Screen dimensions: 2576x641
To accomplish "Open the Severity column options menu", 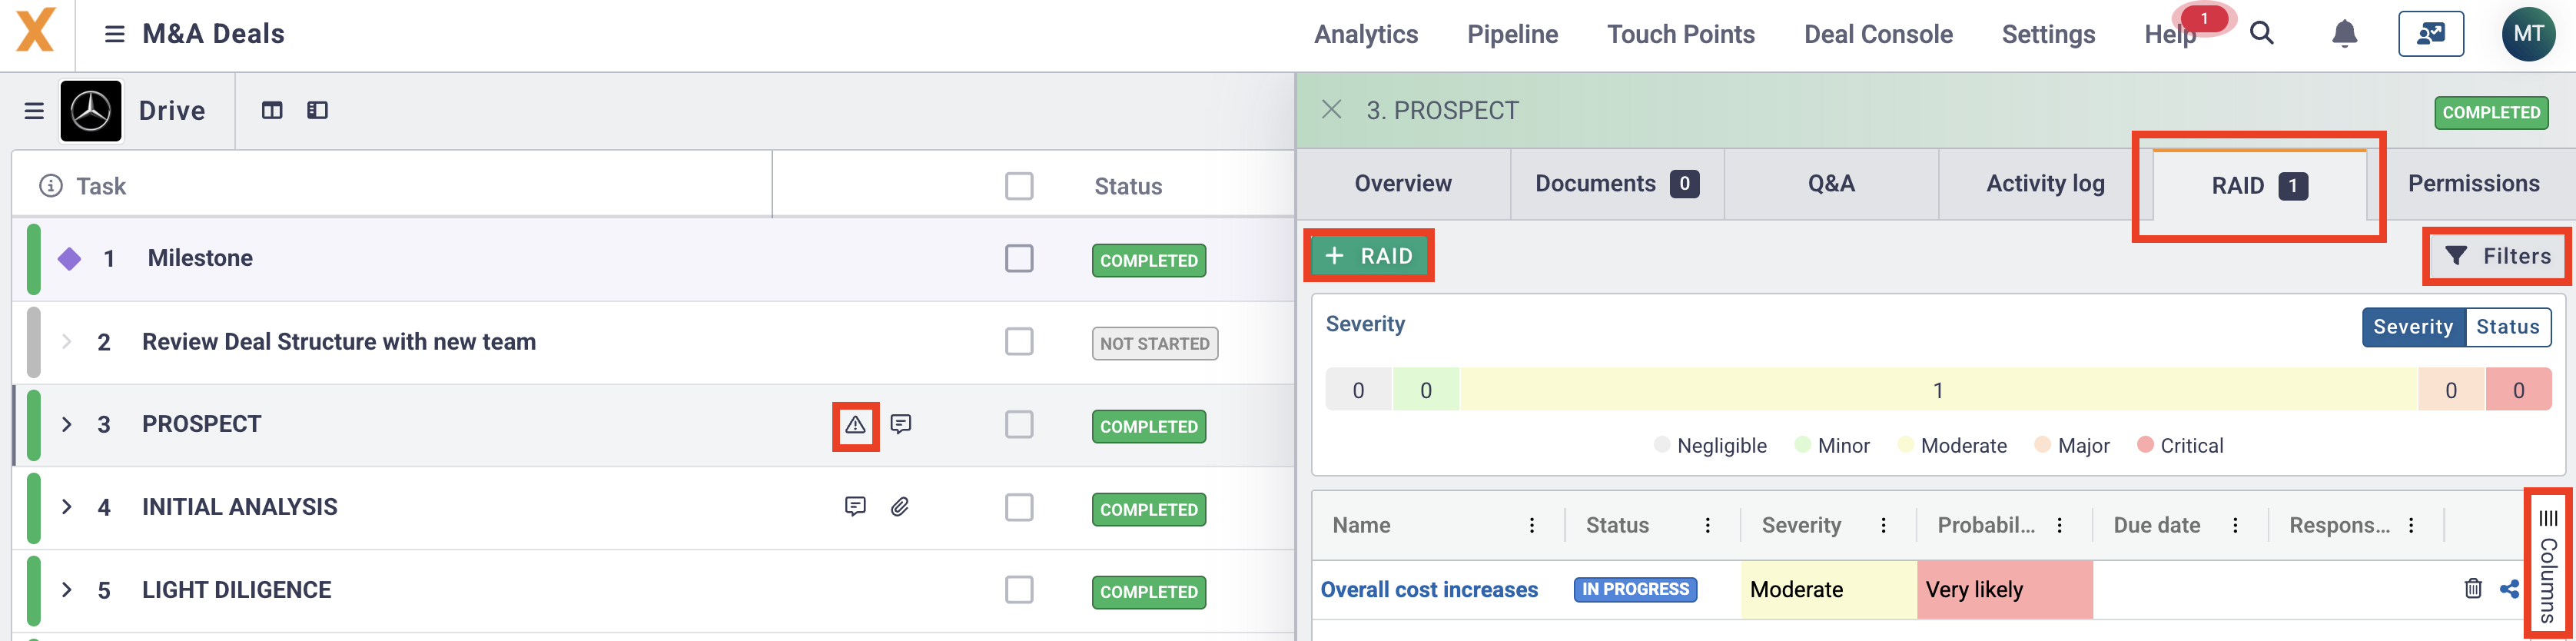I will pos(1883,526).
